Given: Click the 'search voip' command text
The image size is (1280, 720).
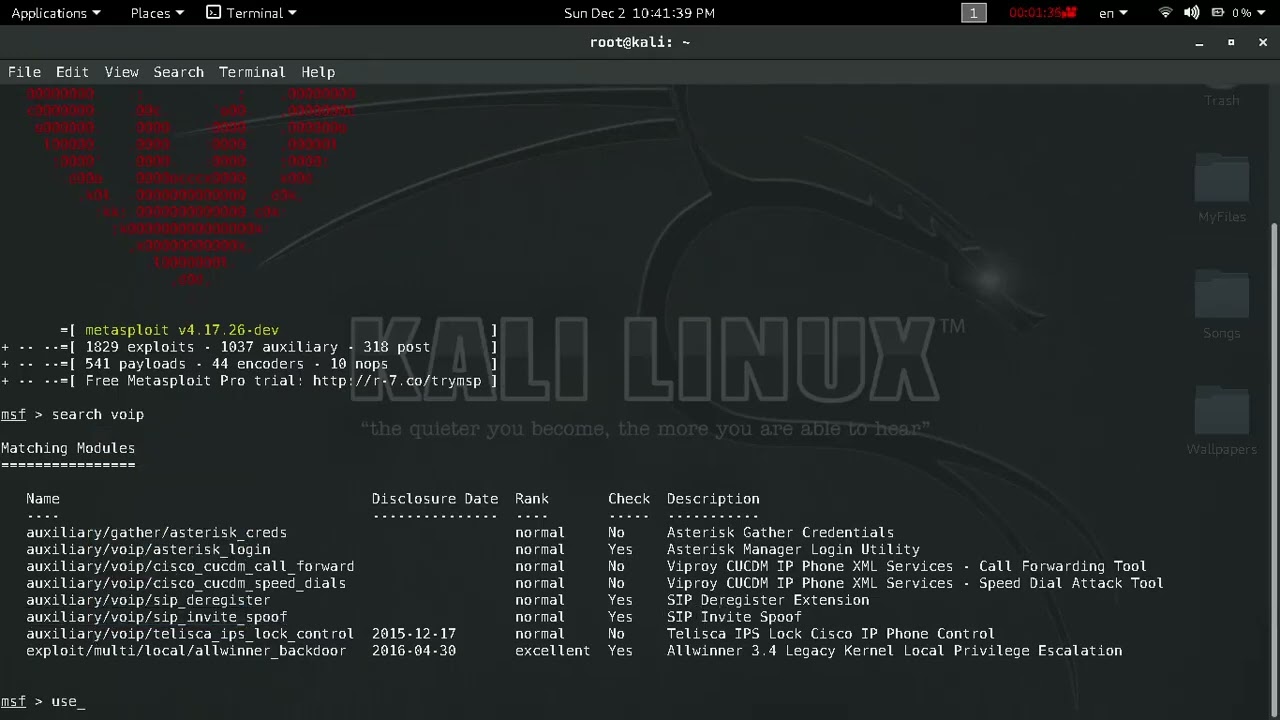Looking at the screenshot, I should 98,415.
